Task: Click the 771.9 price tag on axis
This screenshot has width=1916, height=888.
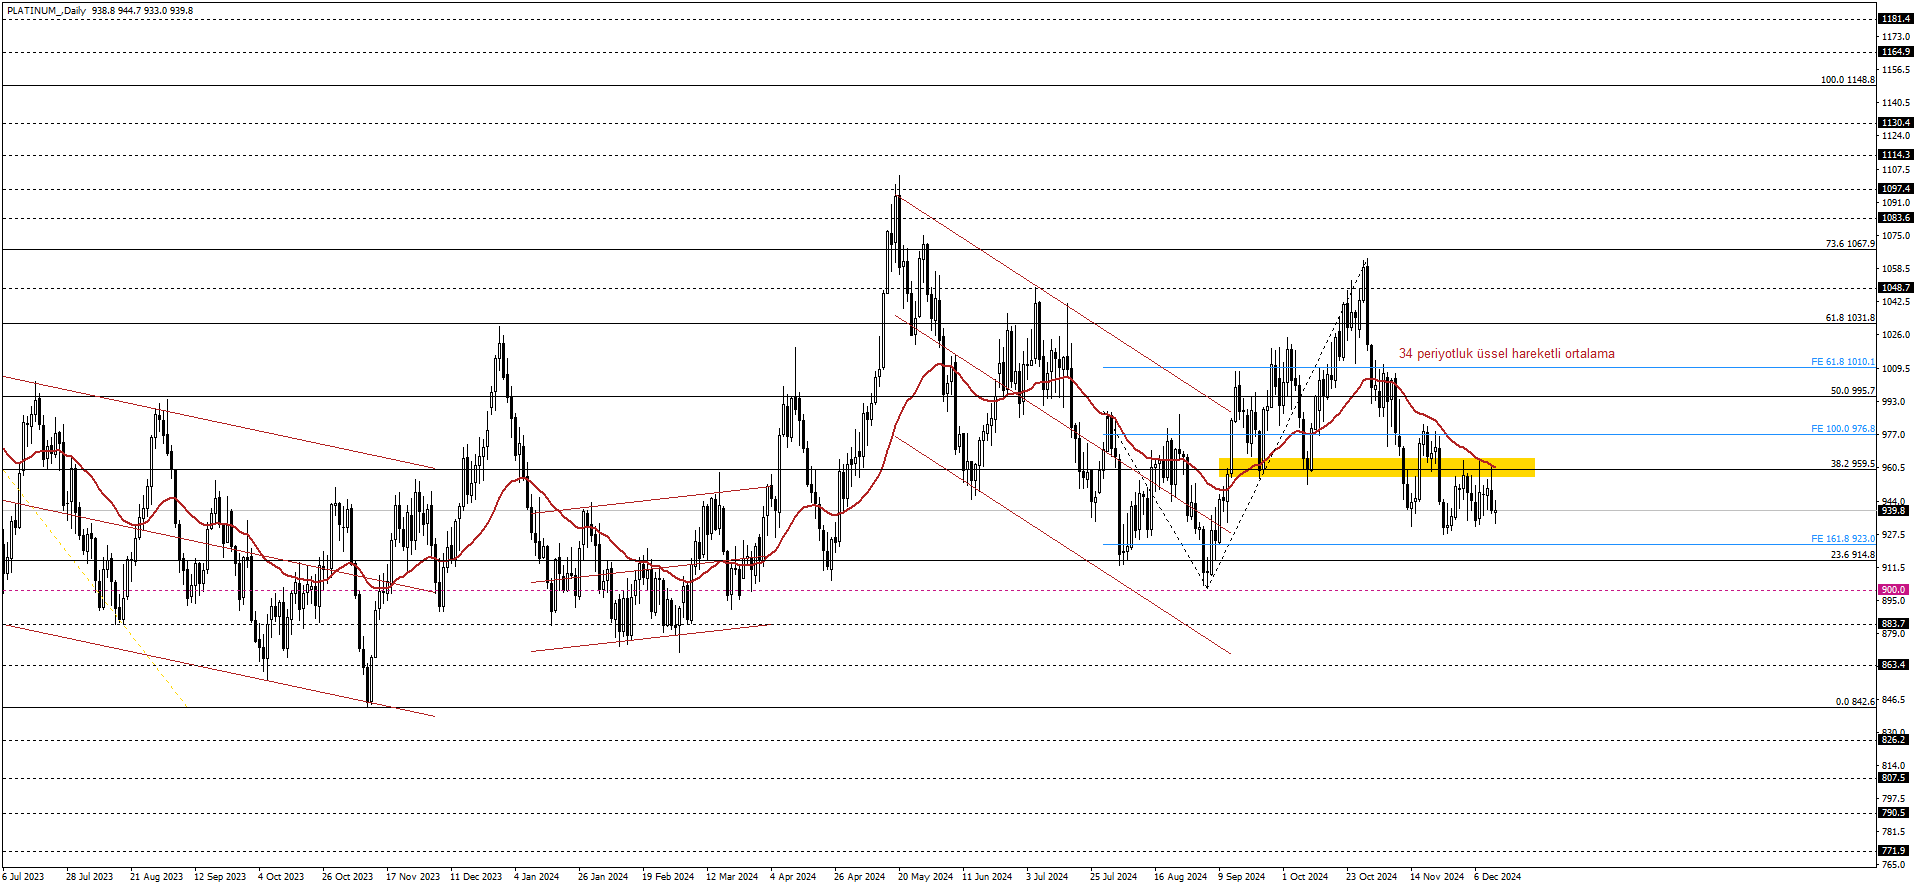Action: tap(1894, 851)
